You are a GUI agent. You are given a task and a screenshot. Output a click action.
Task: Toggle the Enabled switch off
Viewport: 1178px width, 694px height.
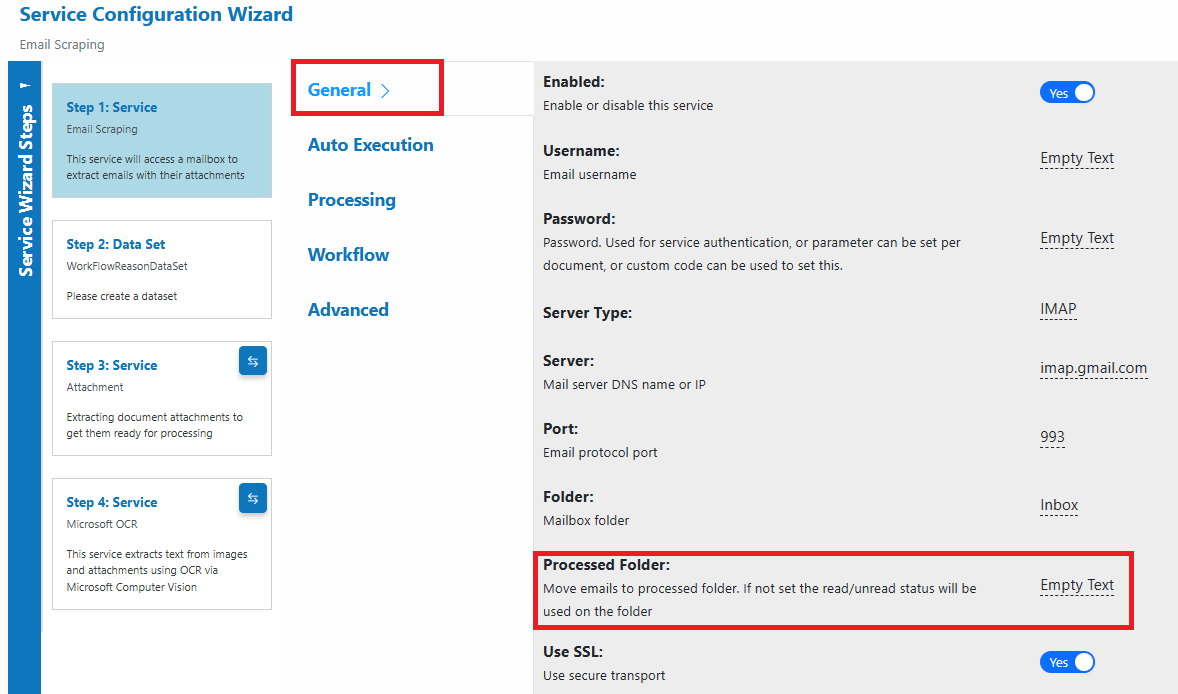pyautogui.click(x=1067, y=92)
